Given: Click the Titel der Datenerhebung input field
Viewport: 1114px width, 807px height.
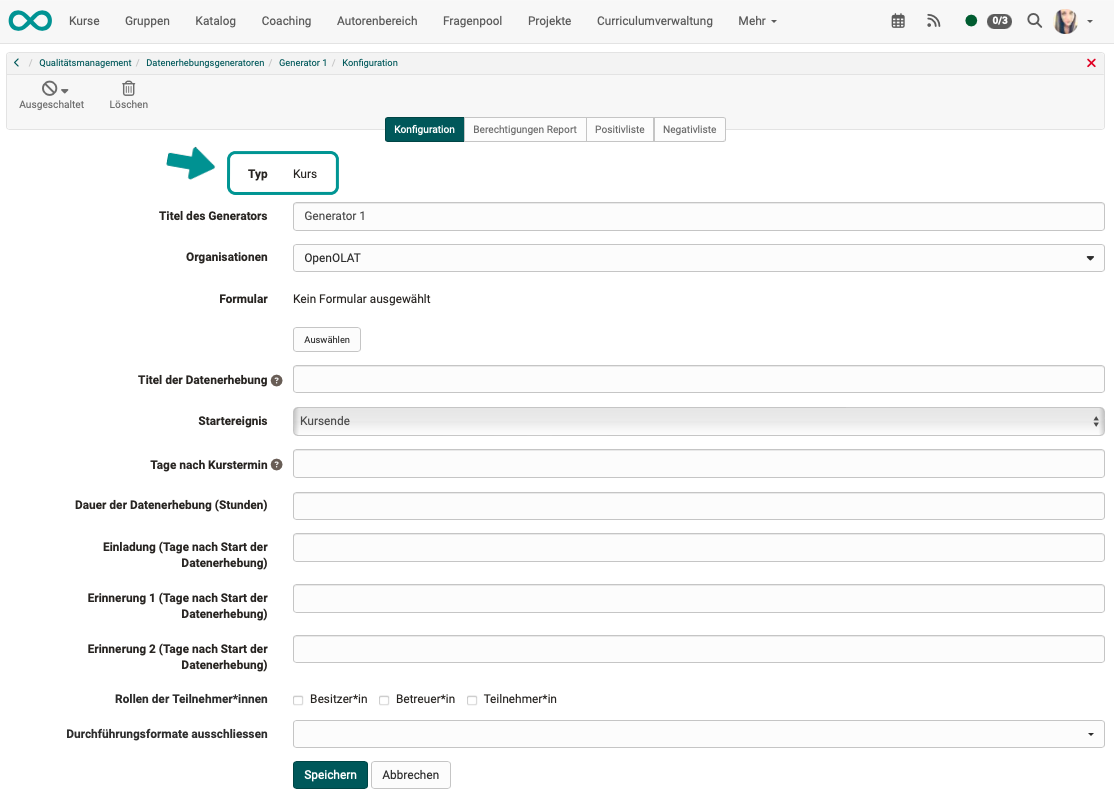Looking at the screenshot, I should tap(697, 379).
